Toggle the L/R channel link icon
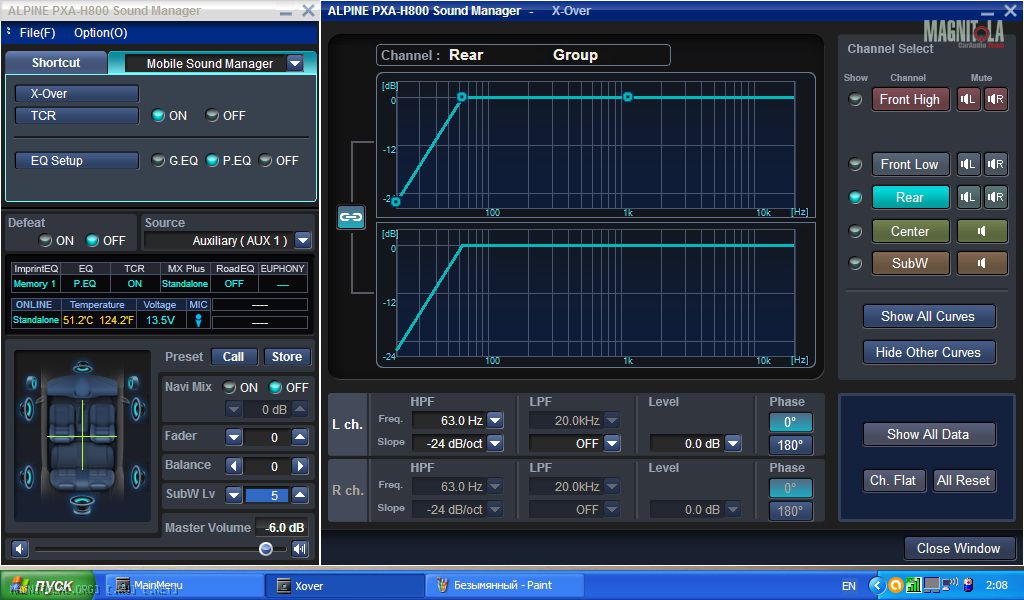The image size is (1024, 600). [x=351, y=217]
